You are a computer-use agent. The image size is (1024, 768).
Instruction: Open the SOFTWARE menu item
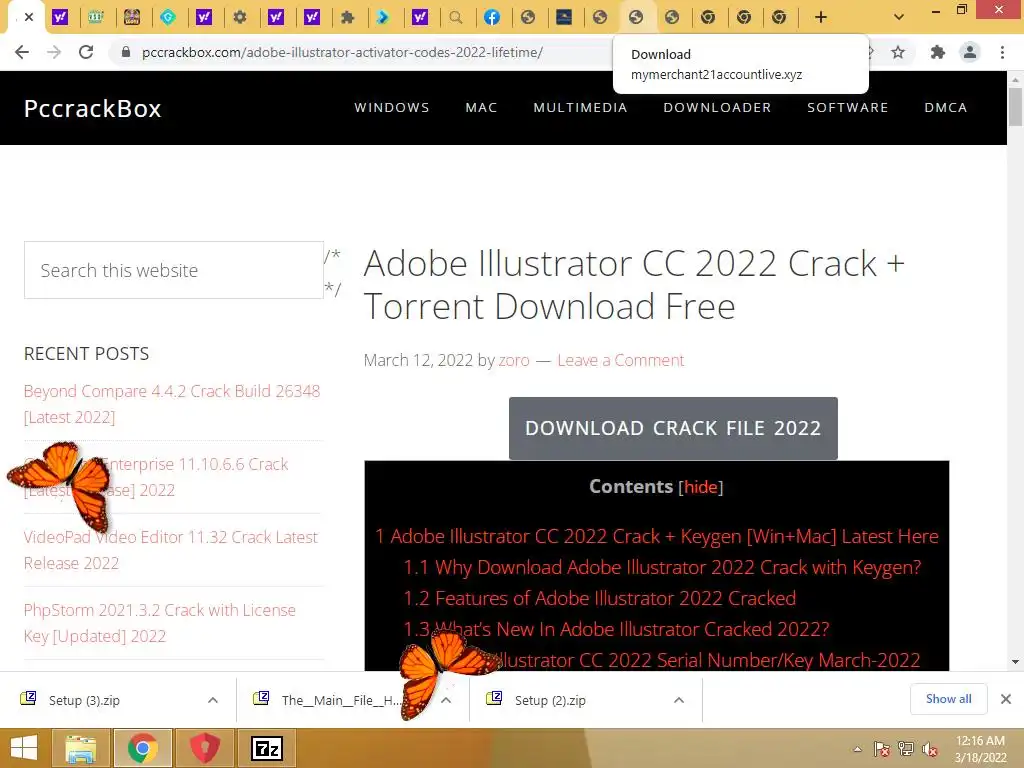848,107
